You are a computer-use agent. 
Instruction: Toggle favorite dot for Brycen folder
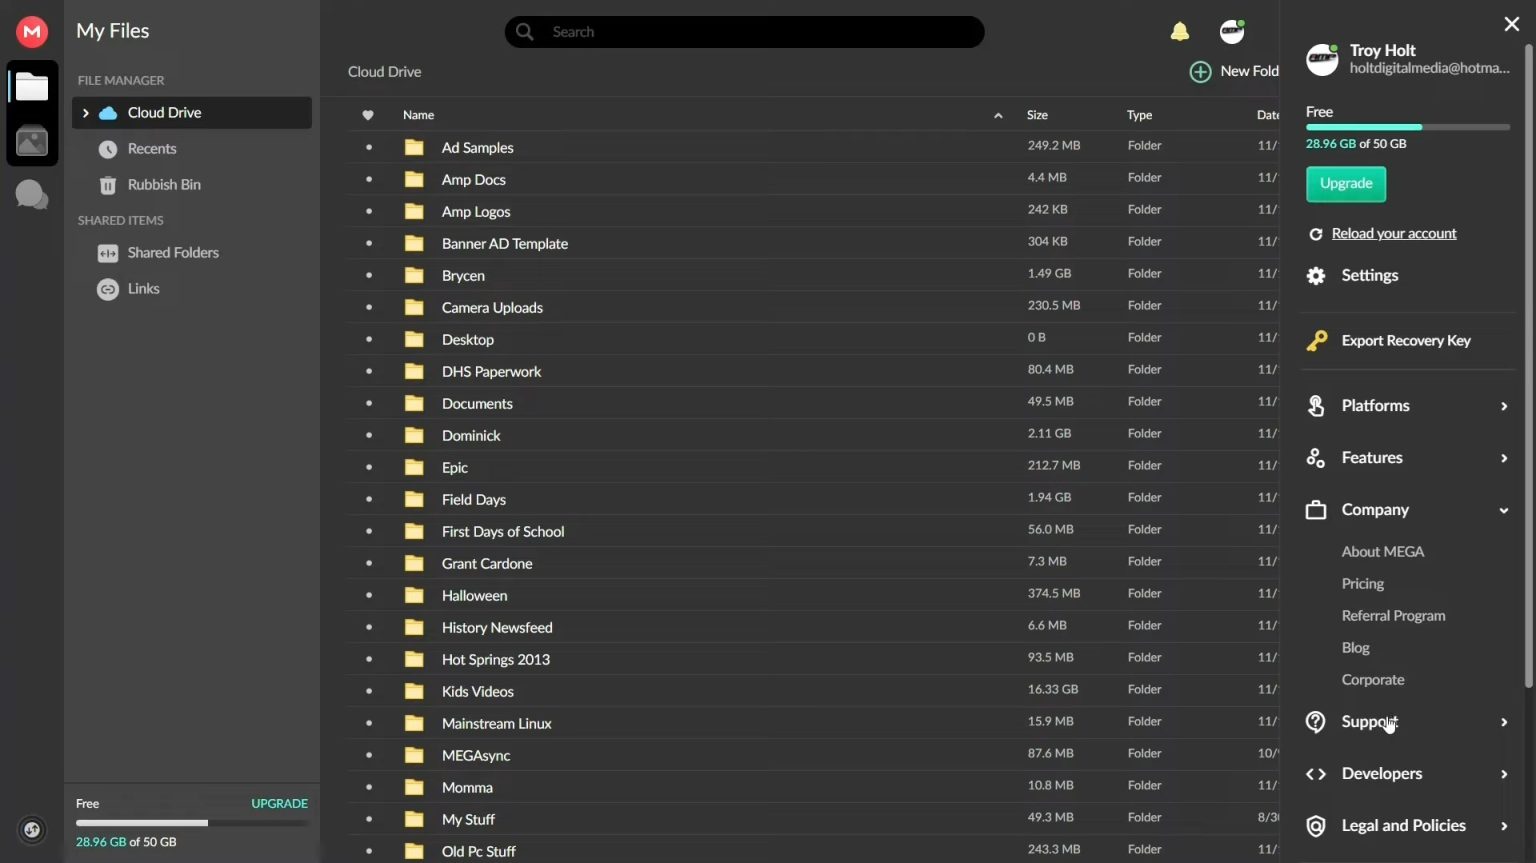(369, 275)
